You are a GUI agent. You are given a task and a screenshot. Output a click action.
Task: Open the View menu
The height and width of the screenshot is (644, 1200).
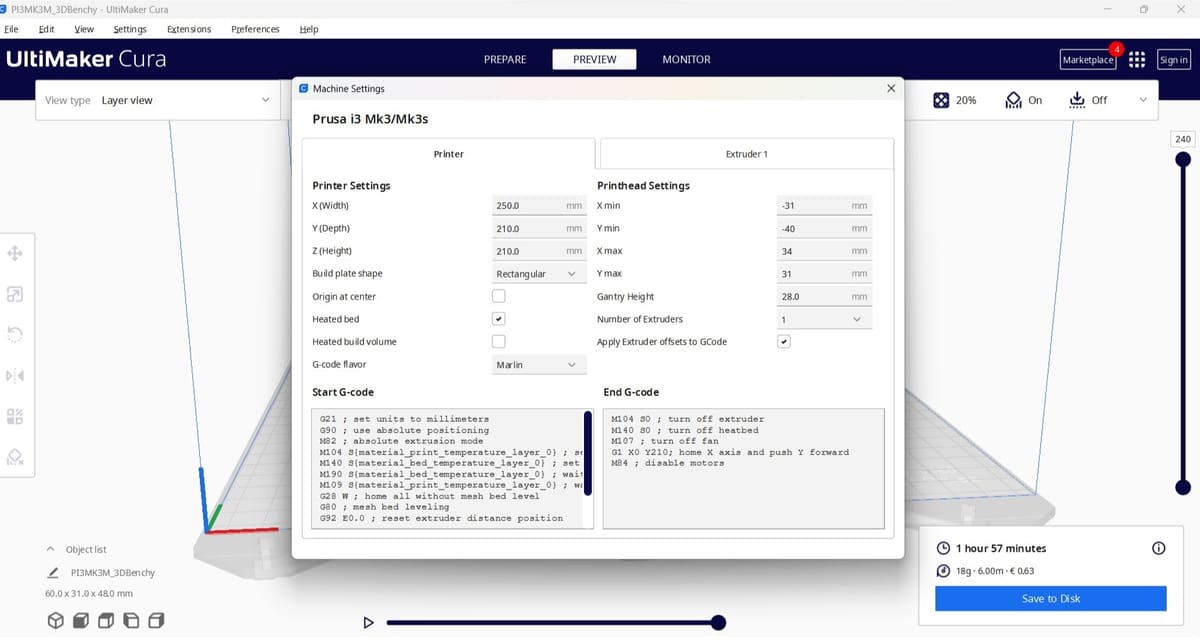tap(85, 29)
